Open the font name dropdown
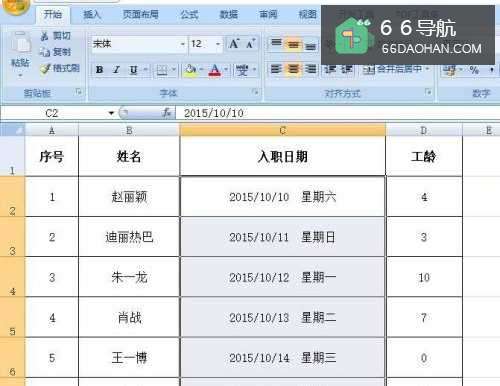The height and width of the screenshot is (386, 500). (x=183, y=44)
